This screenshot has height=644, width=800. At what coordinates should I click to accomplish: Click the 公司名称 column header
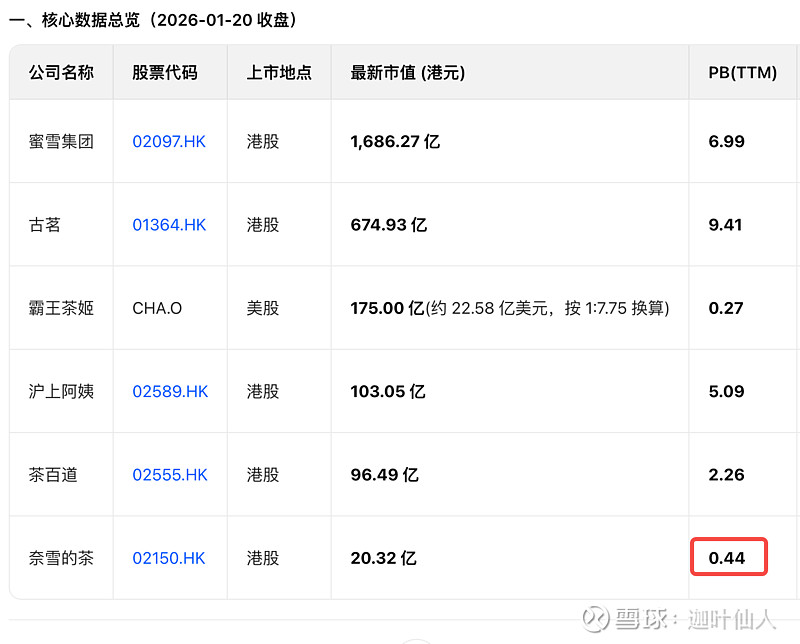coord(61,73)
